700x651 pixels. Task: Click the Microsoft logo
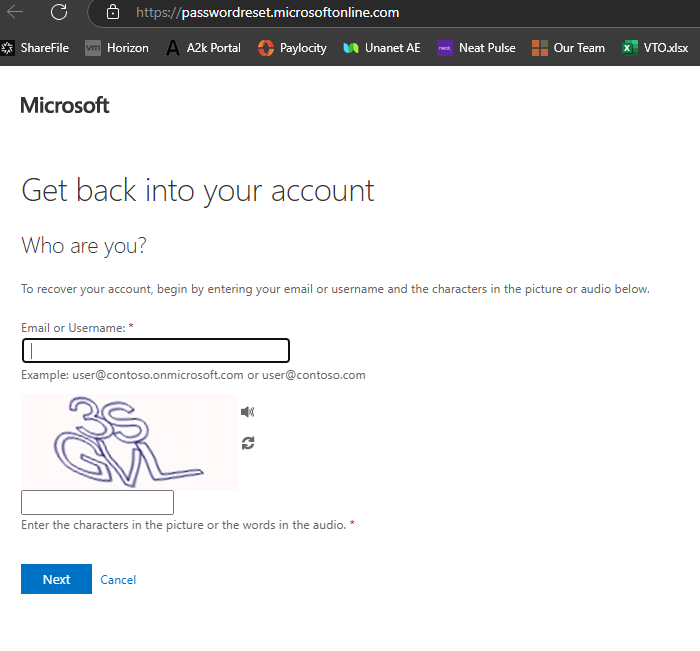(65, 105)
